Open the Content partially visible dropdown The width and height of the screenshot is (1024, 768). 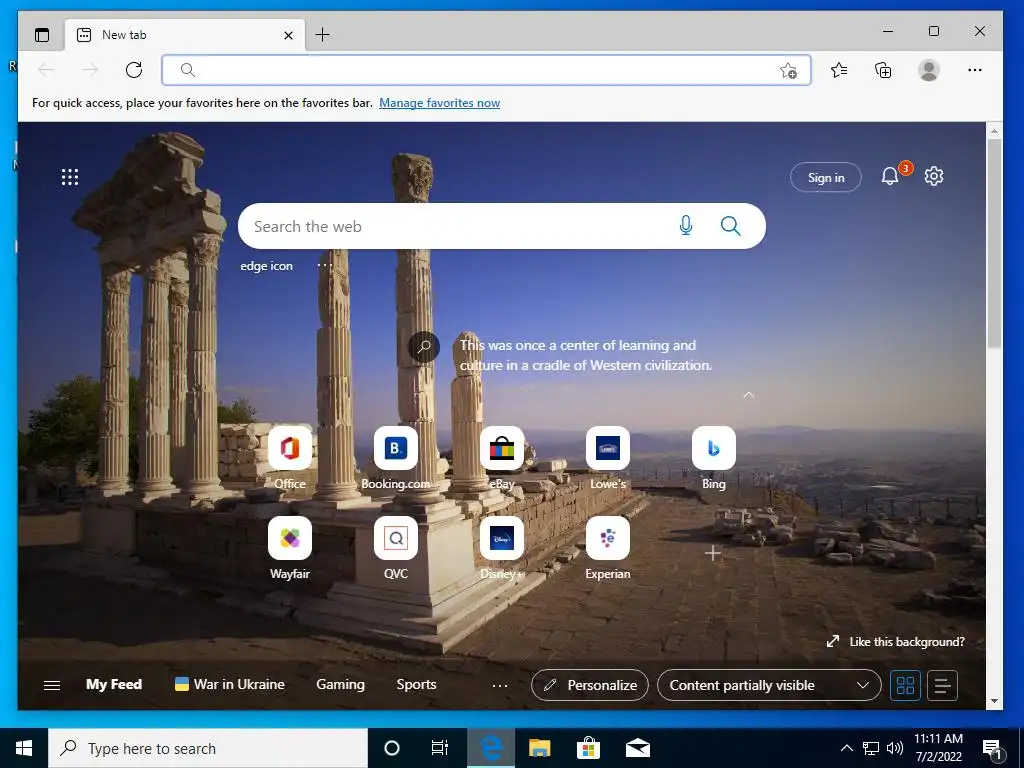769,685
